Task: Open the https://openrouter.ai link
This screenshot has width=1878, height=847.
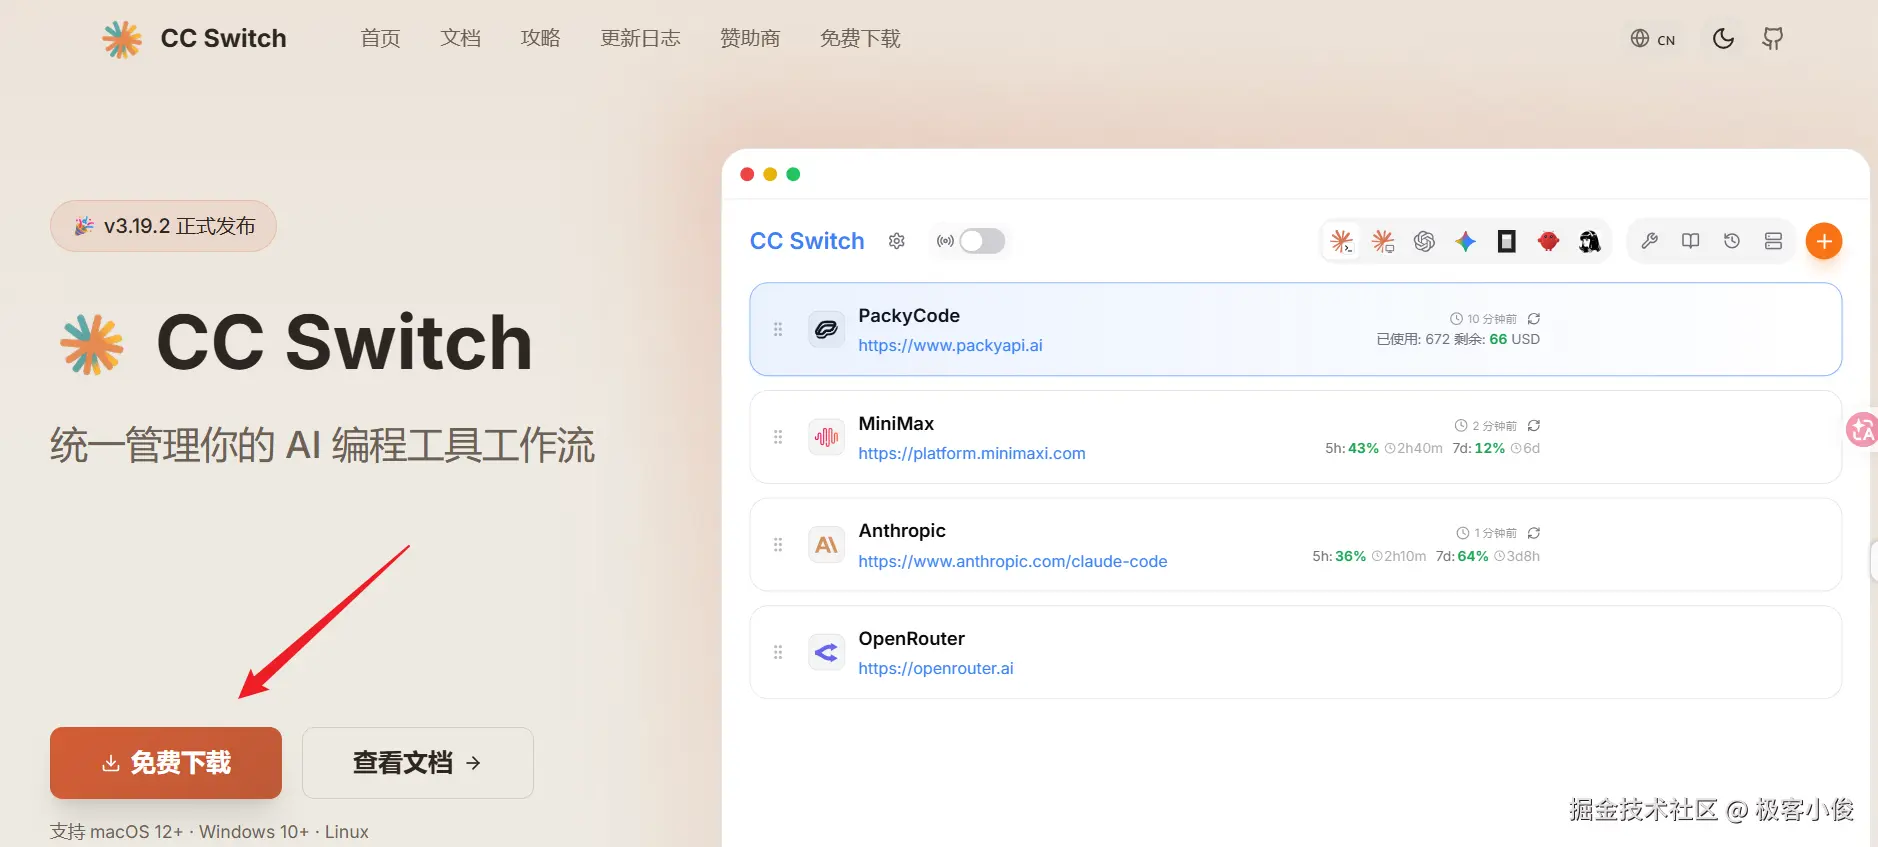Action: (936, 668)
